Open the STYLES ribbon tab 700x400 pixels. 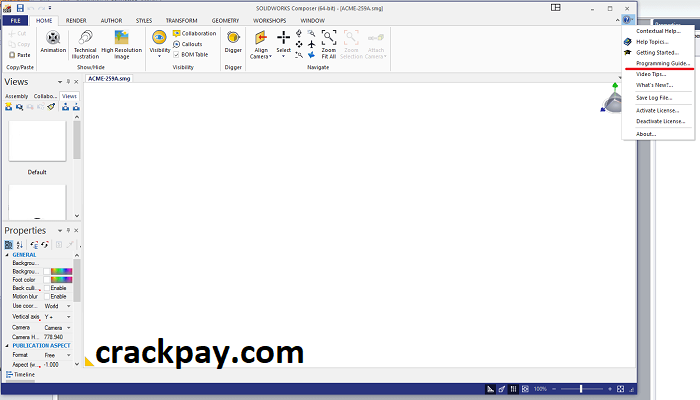click(x=144, y=21)
